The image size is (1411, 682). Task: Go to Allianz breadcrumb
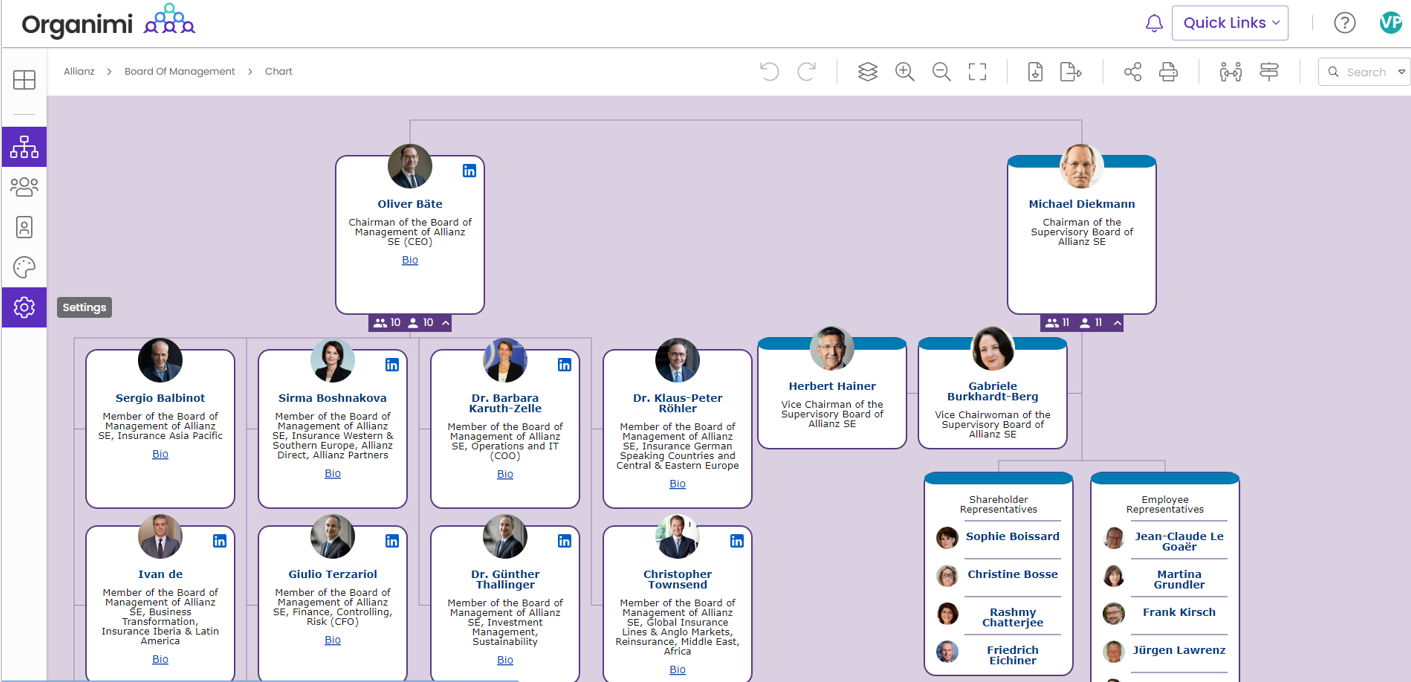pyautogui.click(x=79, y=71)
